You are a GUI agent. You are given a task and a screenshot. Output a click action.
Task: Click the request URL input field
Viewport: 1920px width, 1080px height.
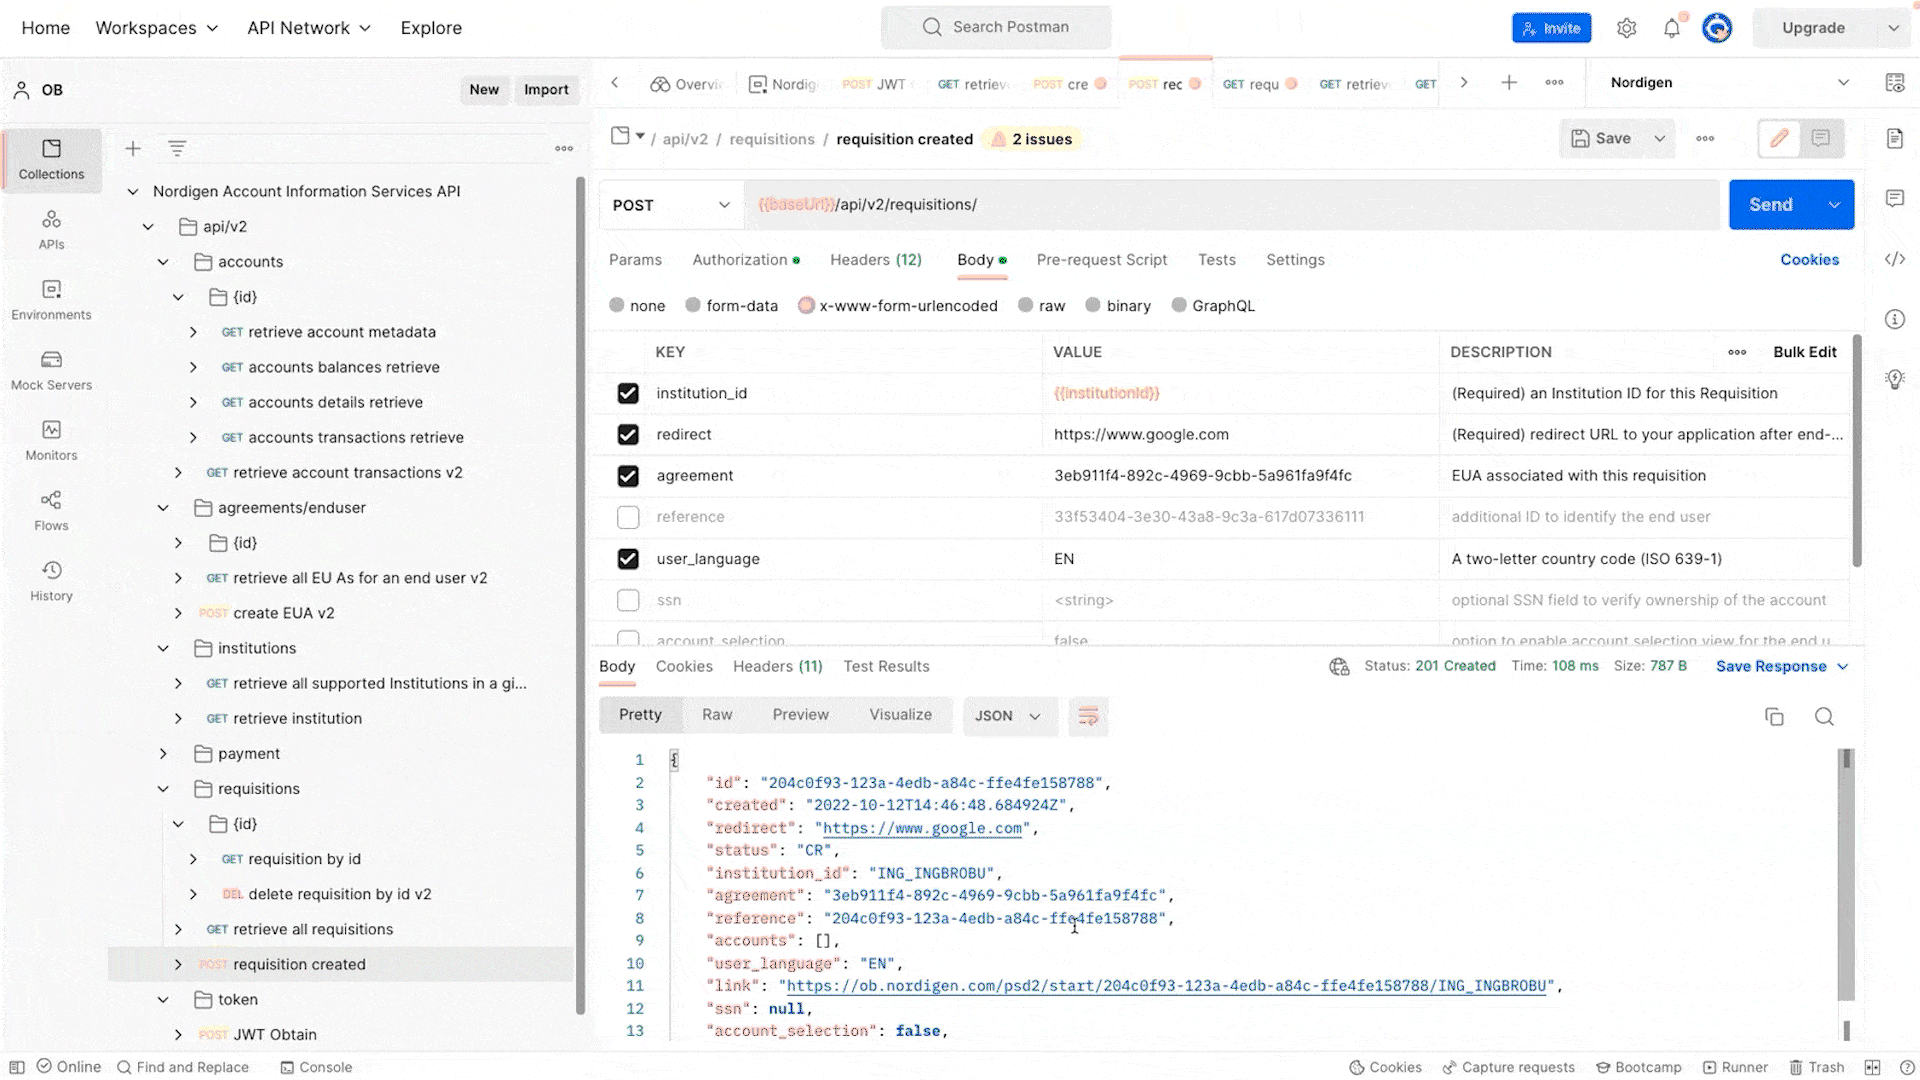coord(1230,205)
